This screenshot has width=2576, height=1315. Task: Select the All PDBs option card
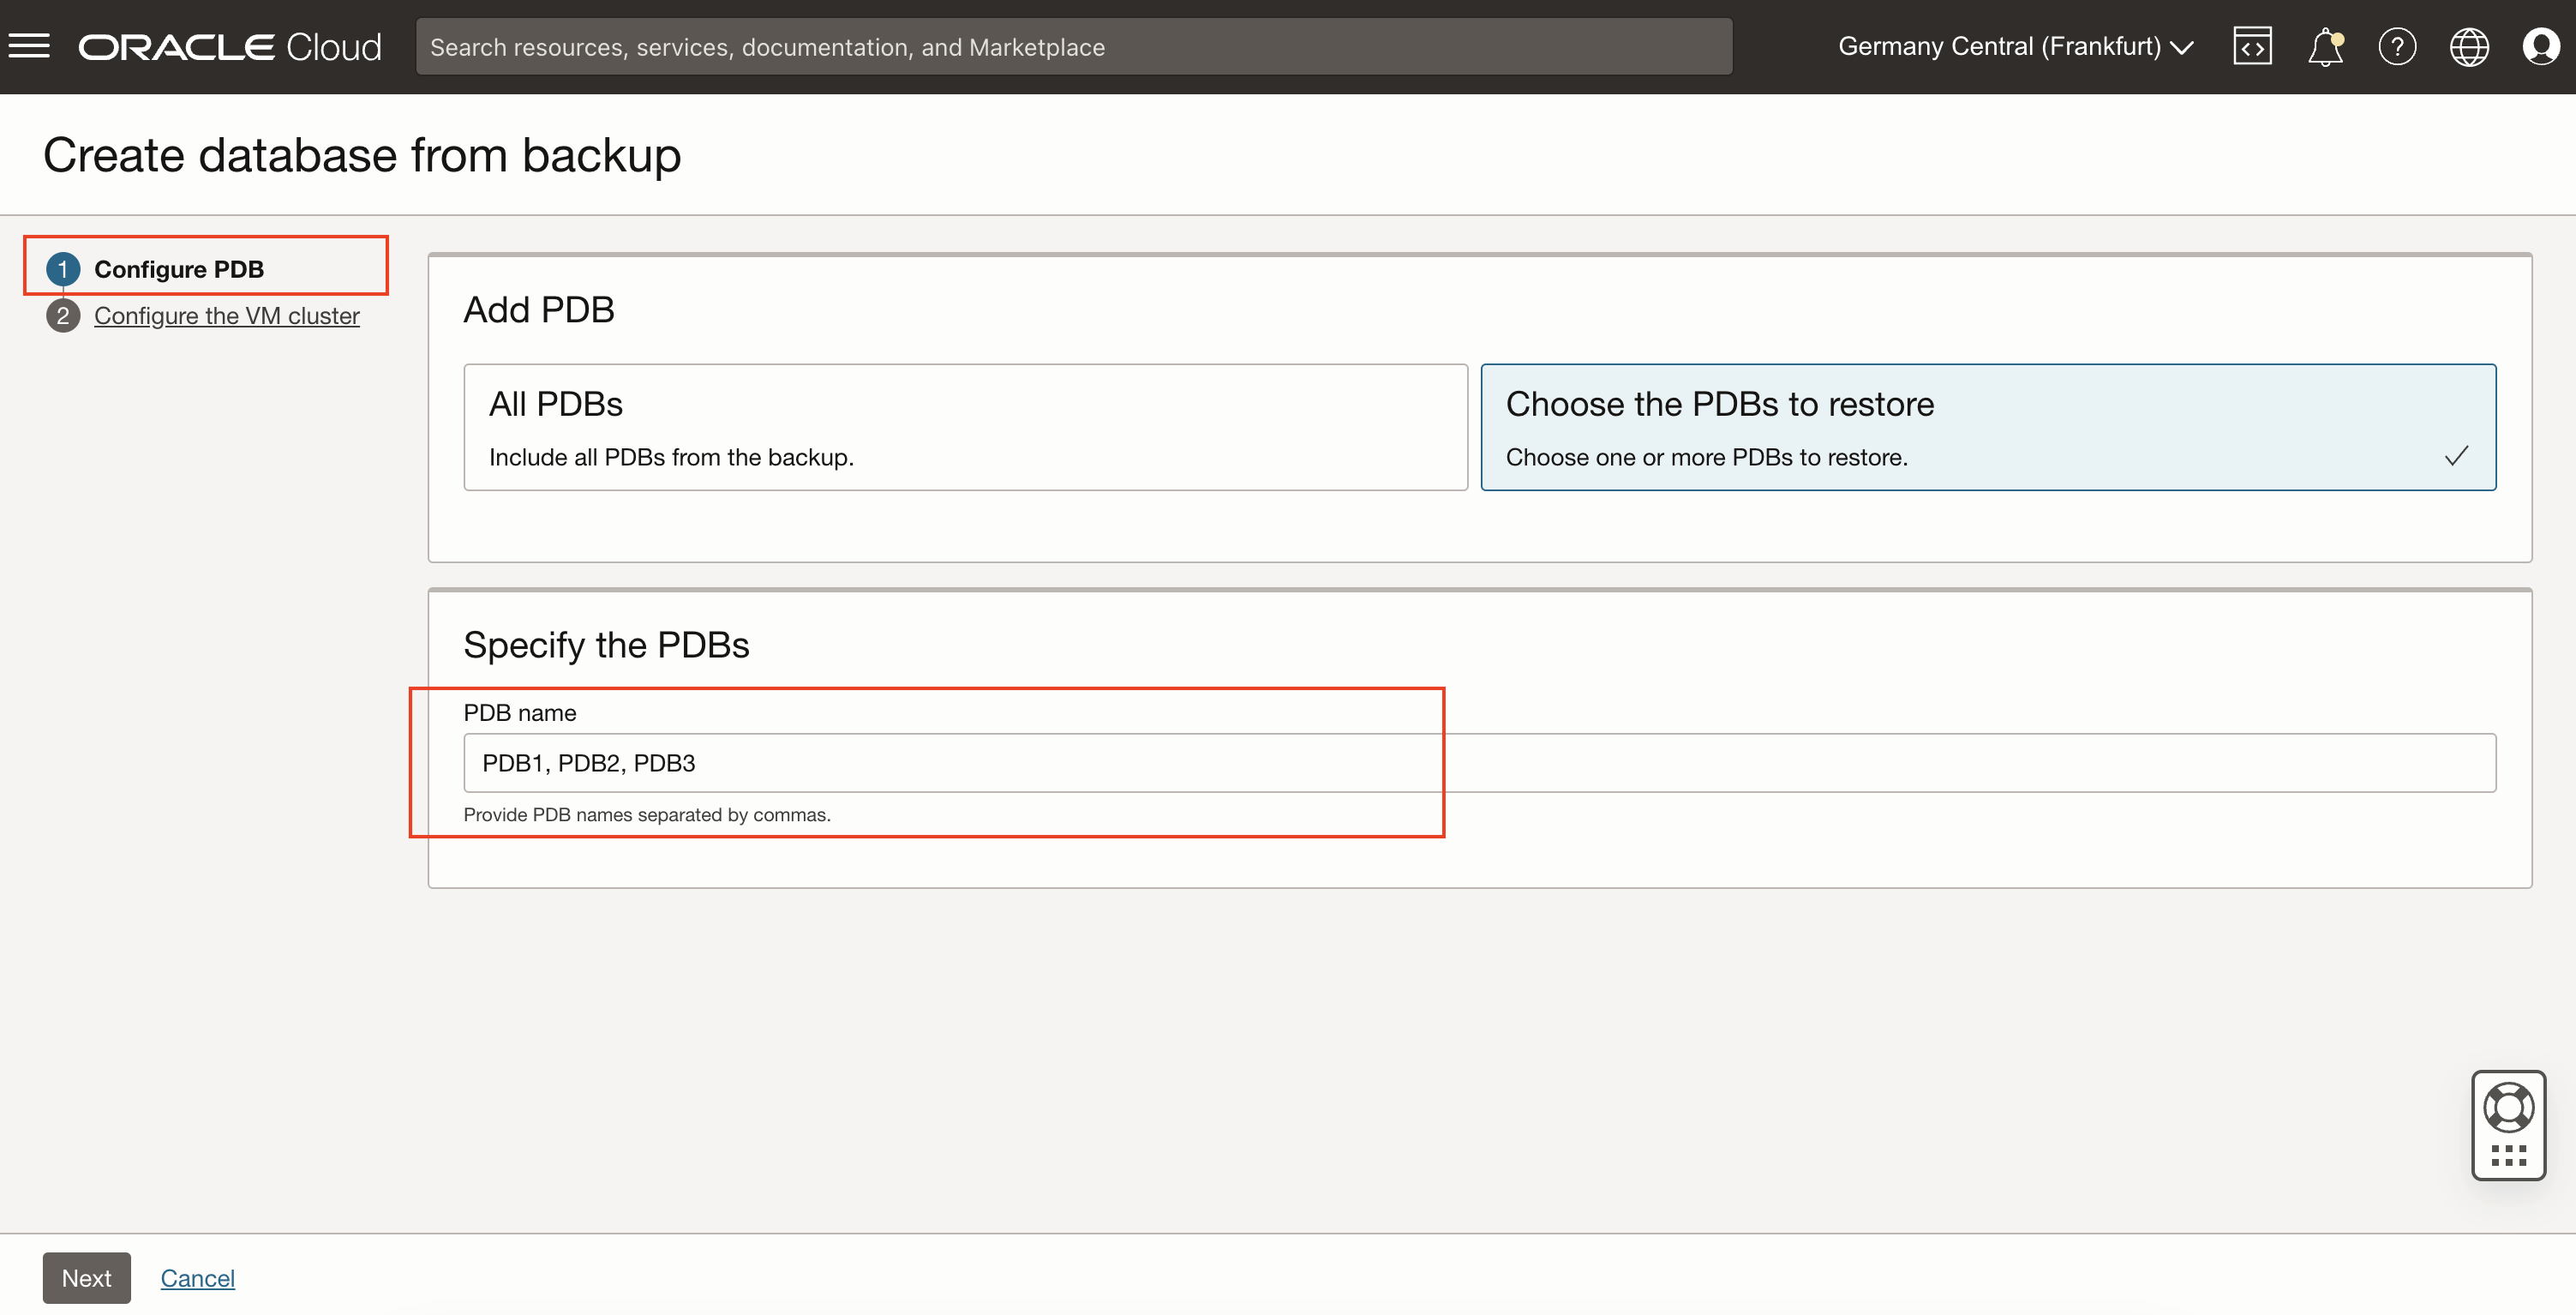(x=965, y=427)
